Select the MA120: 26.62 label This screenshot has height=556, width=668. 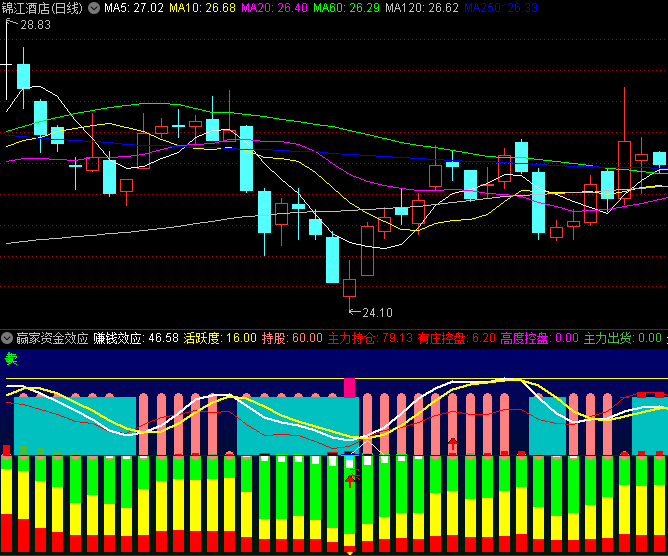[x=422, y=8]
